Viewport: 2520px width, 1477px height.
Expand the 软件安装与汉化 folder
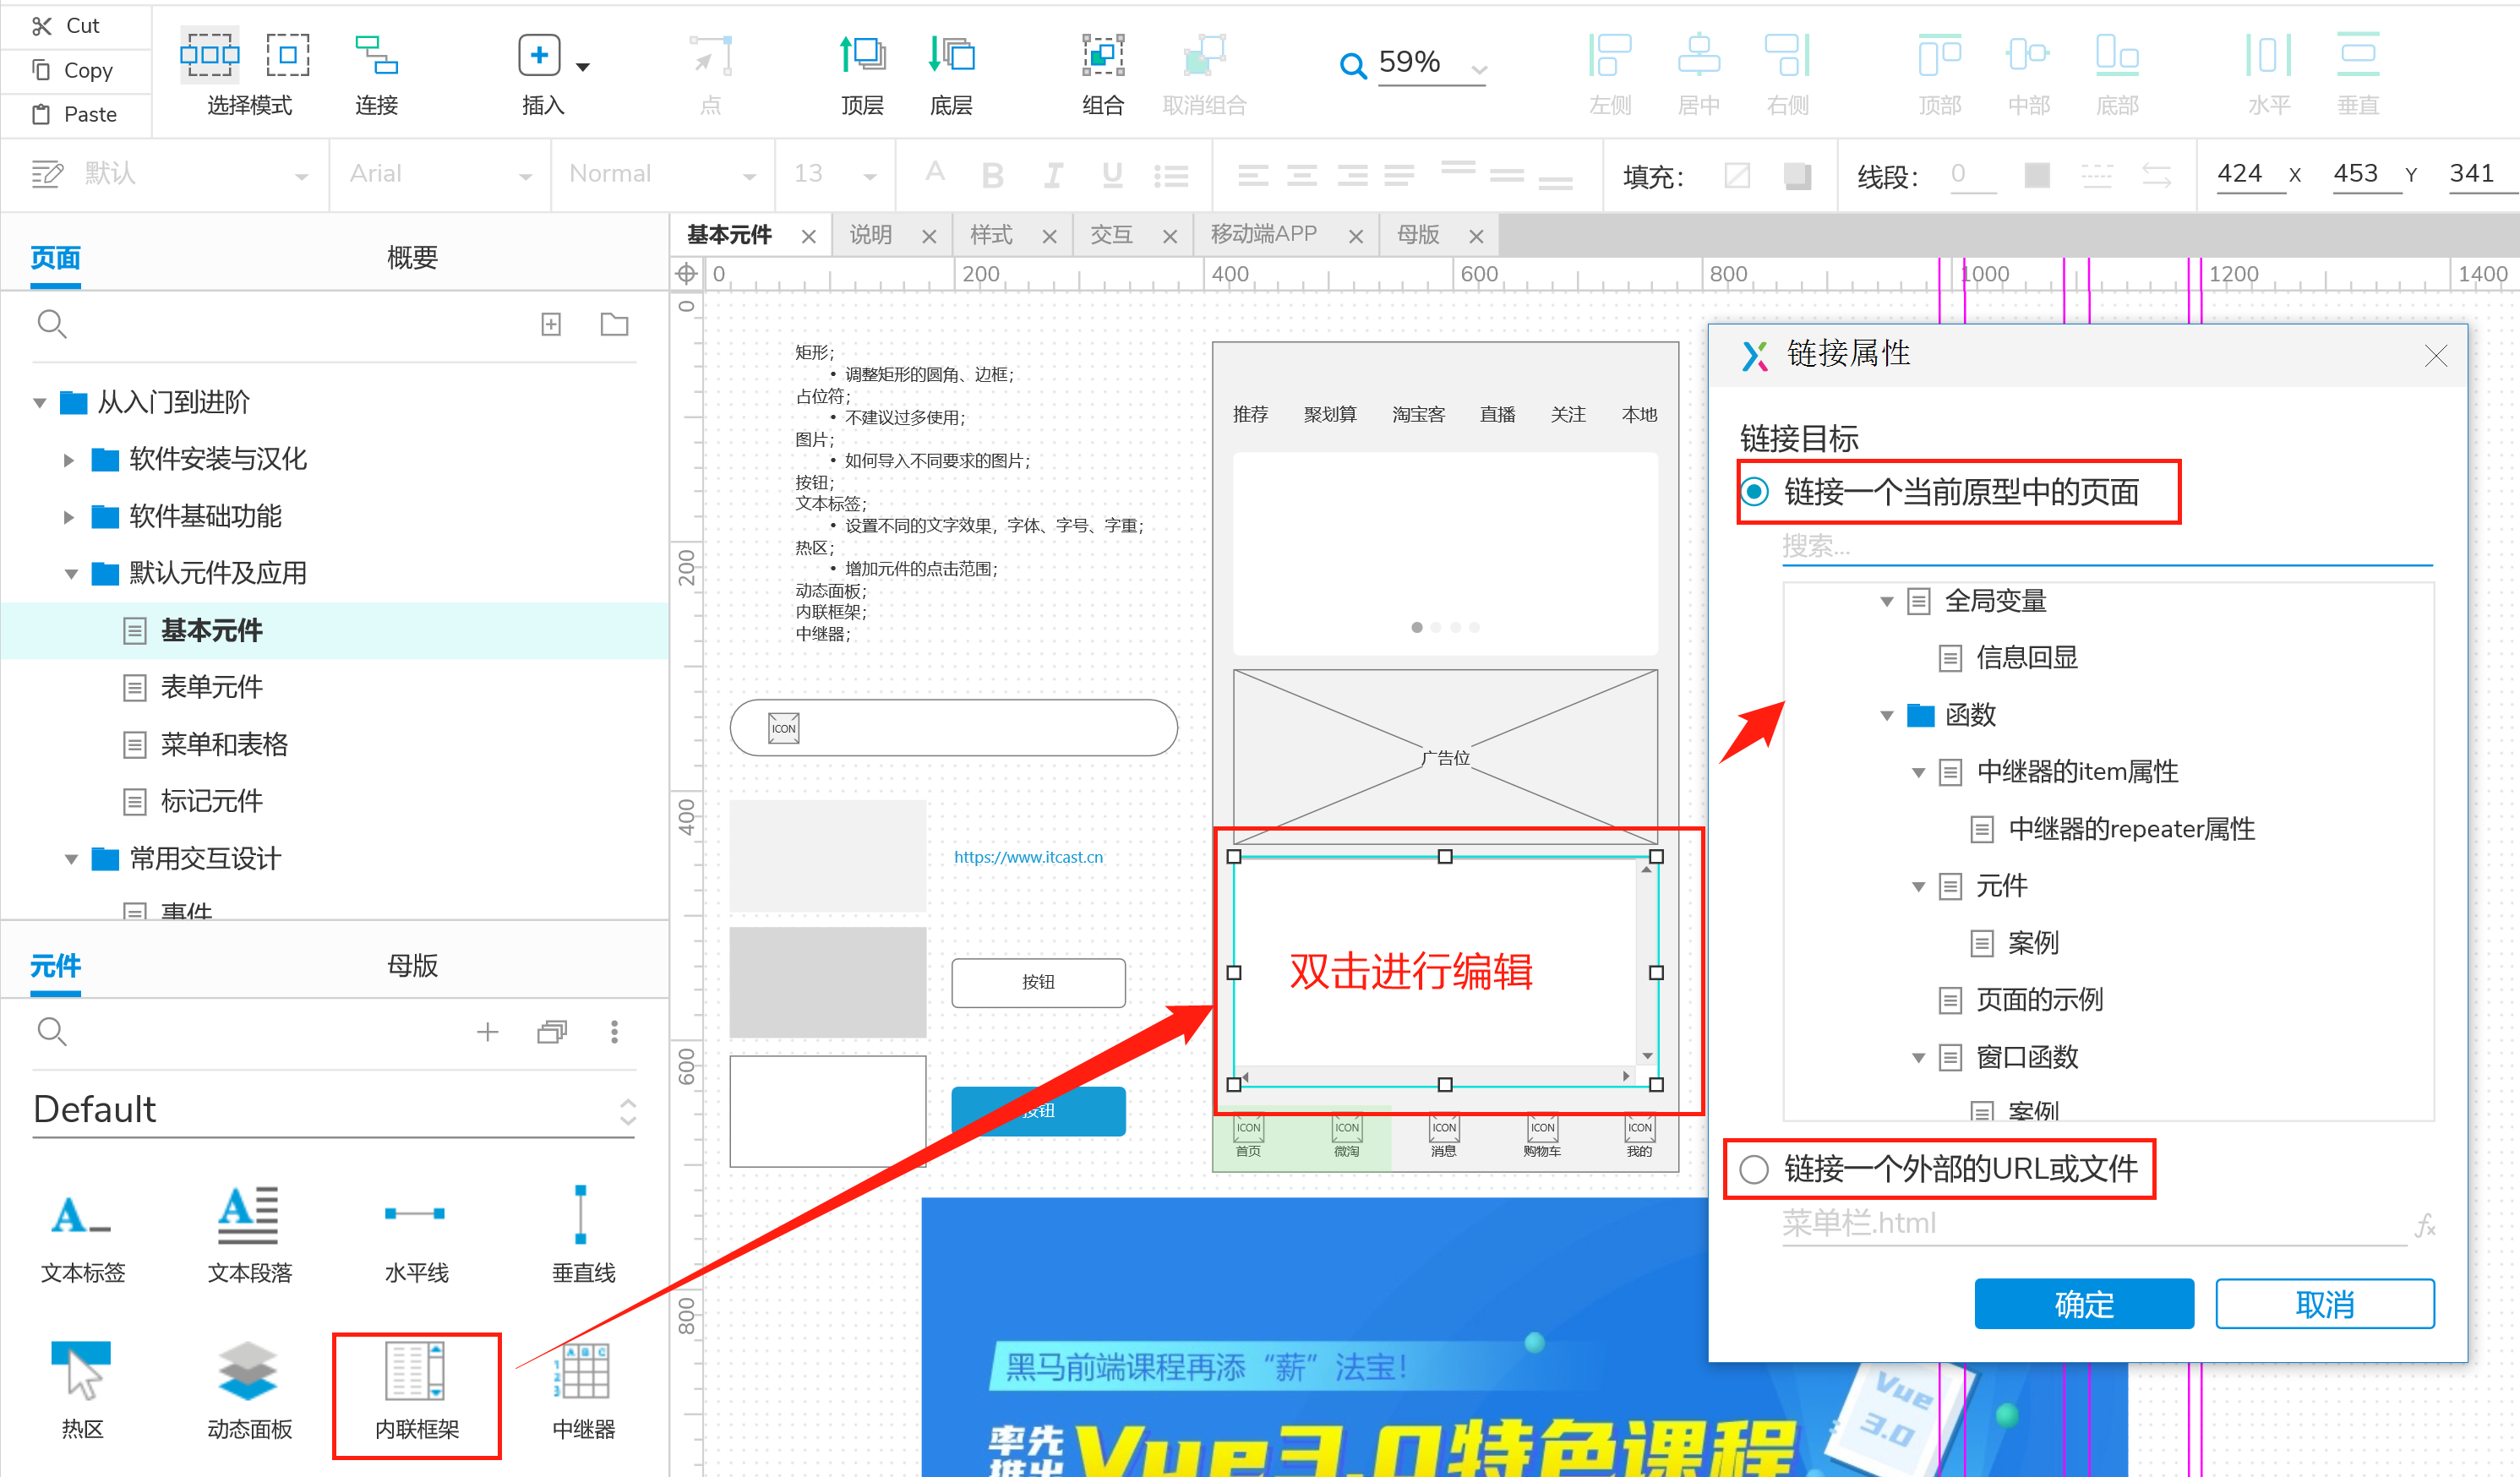point(68,460)
